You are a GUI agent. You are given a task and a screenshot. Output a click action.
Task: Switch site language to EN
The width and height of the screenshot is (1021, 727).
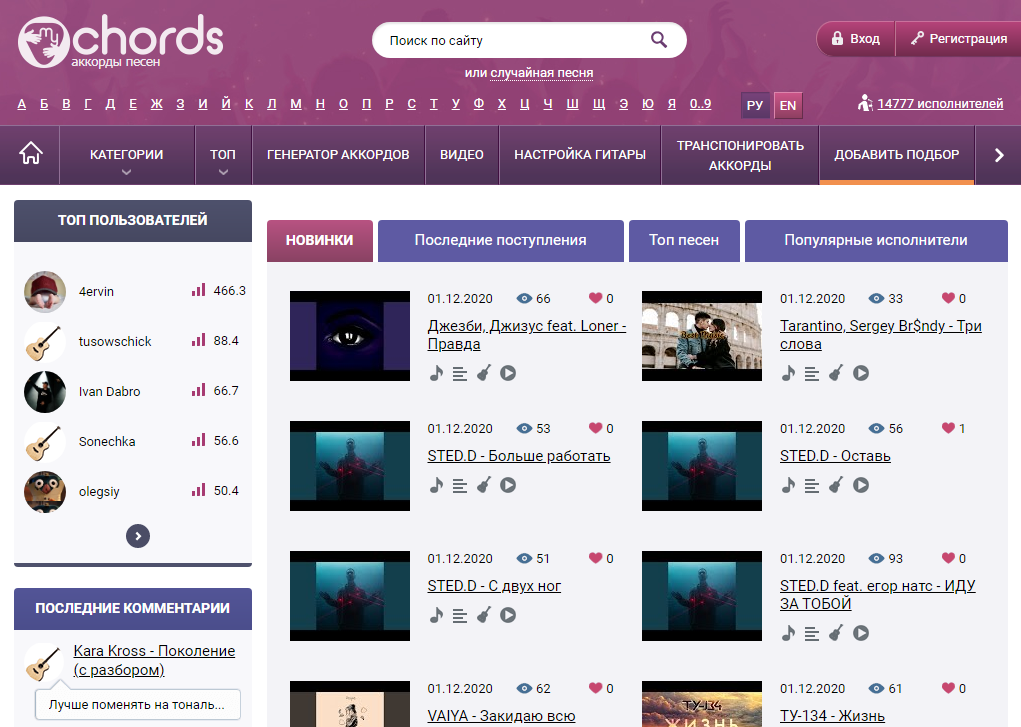788,105
